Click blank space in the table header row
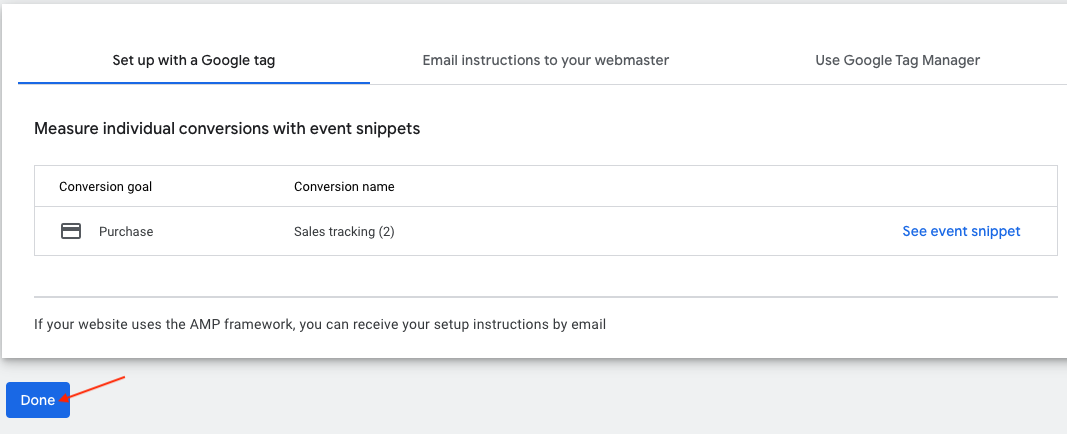This screenshot has height=434, width=1067. pos(680,186)
